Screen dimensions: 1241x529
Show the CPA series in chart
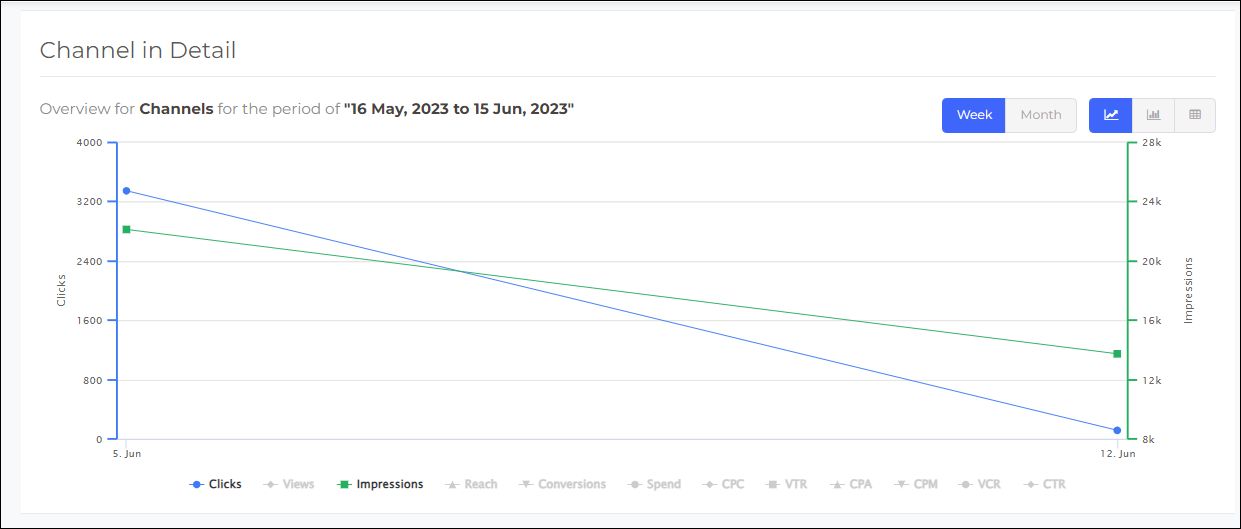click(x=850, y=484)
